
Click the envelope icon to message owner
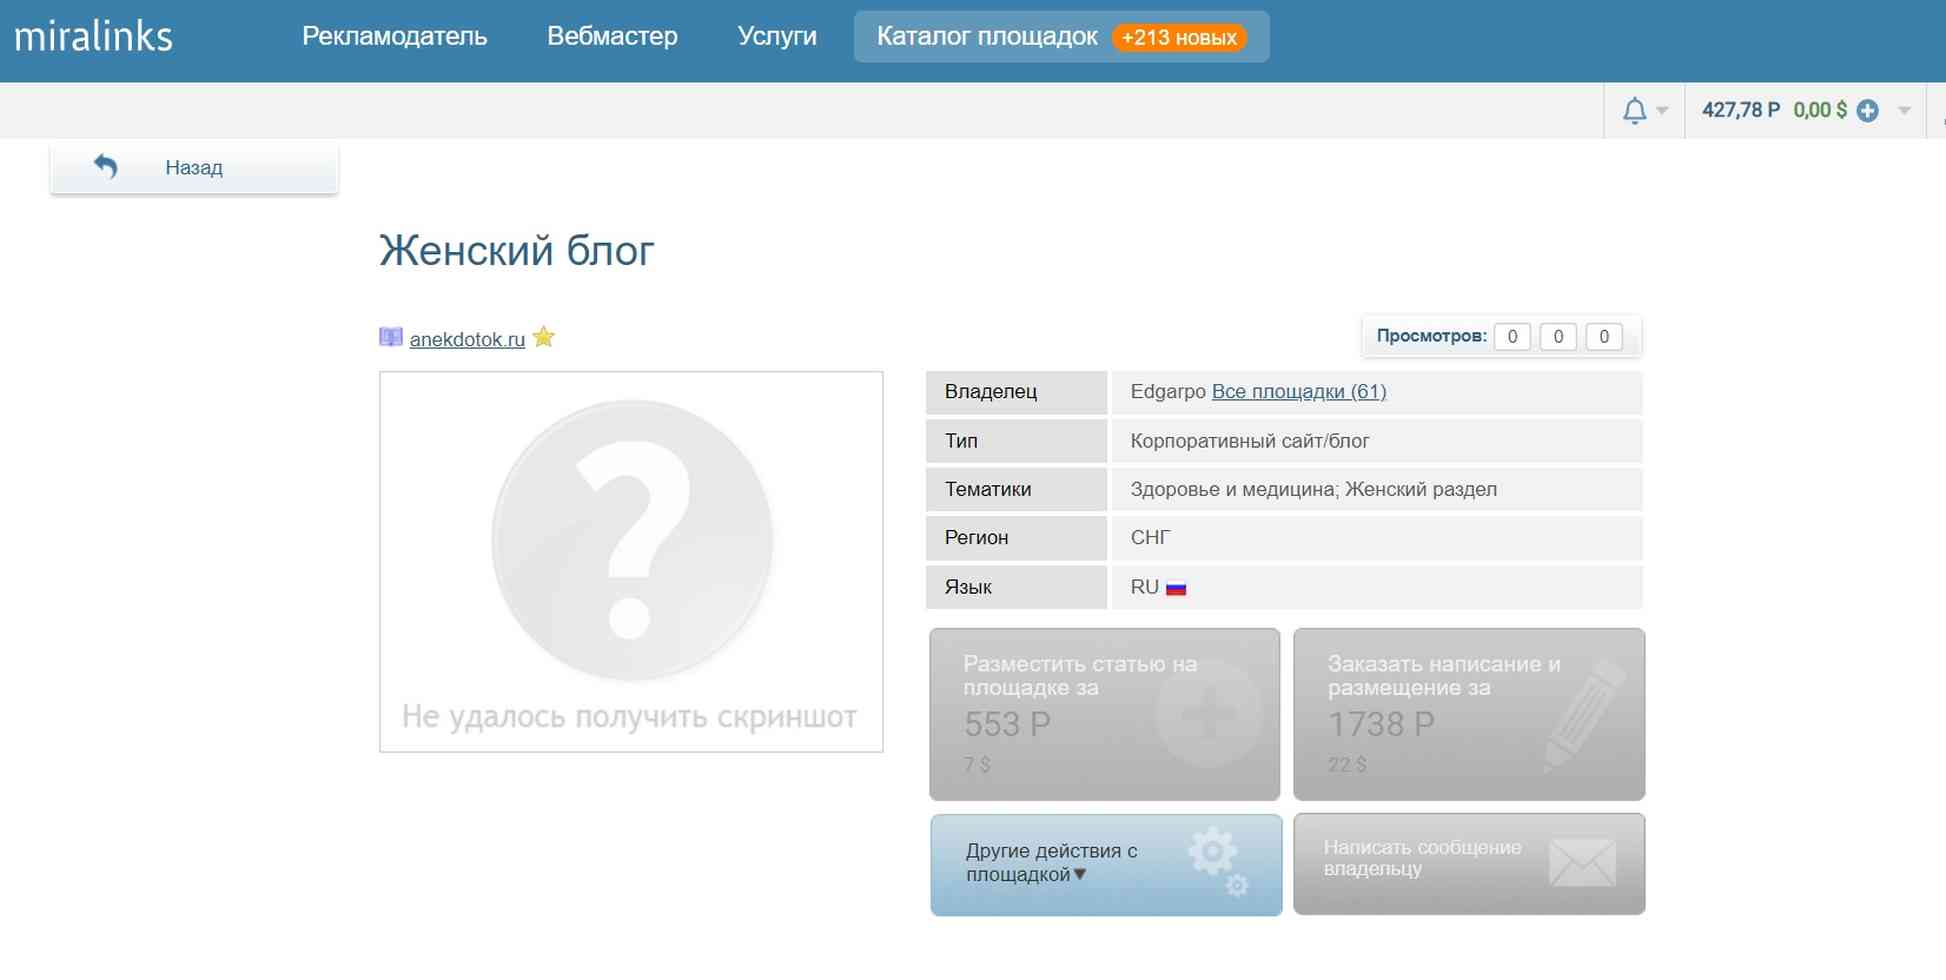[x=1581, y=863]
